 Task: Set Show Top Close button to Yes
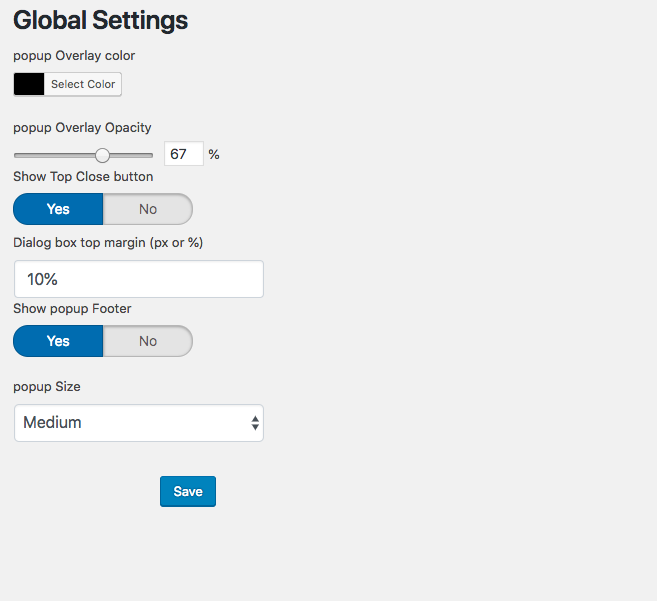click(x=58, y=209)
